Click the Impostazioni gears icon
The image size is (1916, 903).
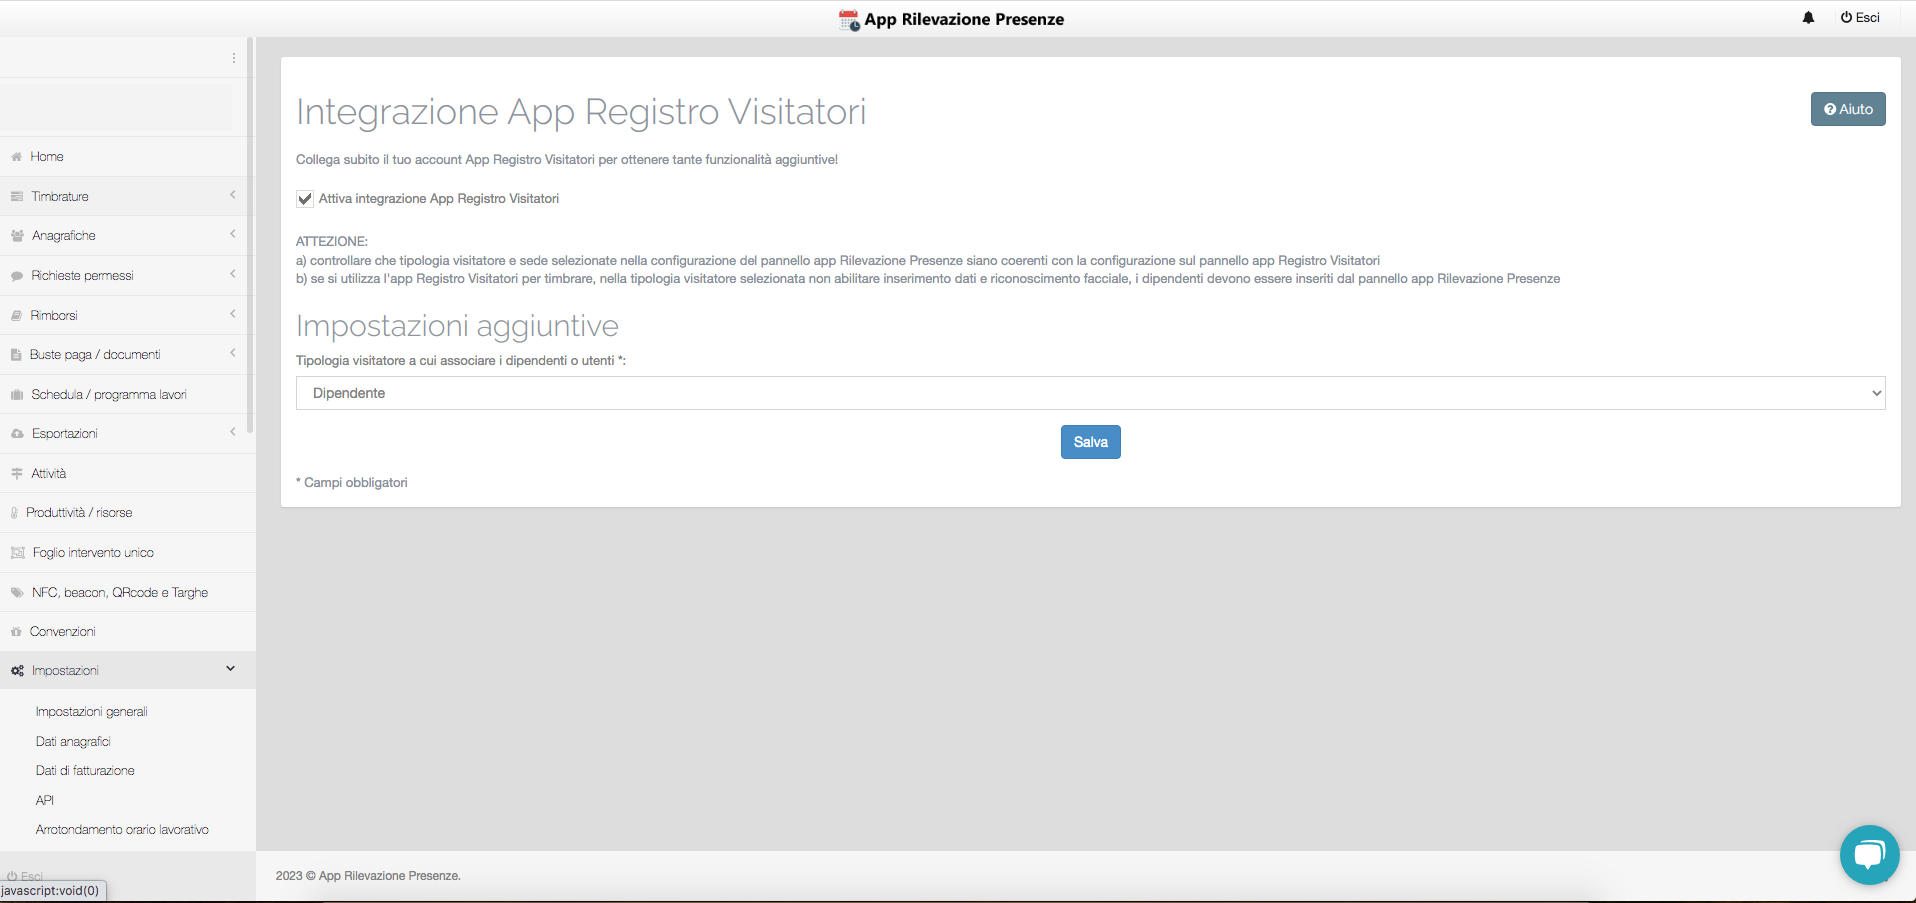tap(17, 671)
